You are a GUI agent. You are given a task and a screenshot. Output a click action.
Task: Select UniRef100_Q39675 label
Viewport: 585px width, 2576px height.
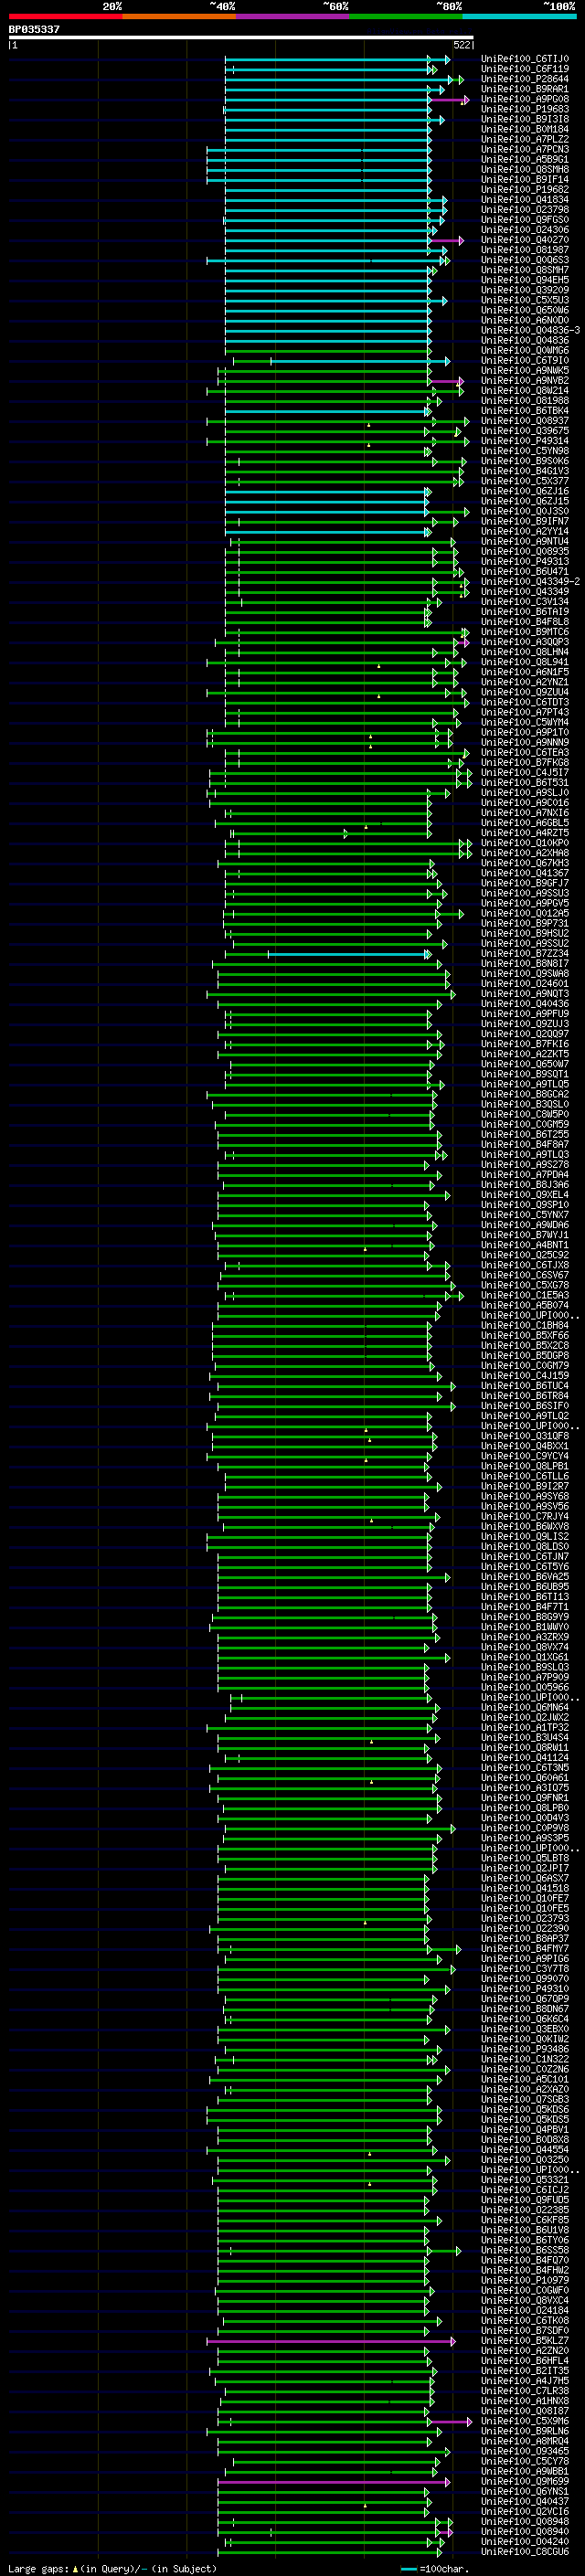524,431
